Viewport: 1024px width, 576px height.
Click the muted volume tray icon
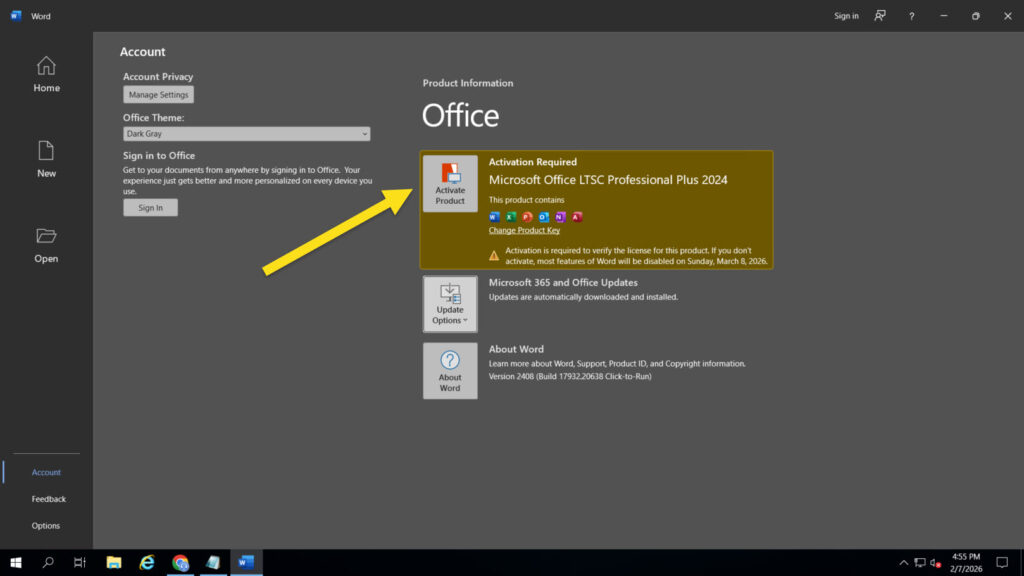tap(935, 562)
